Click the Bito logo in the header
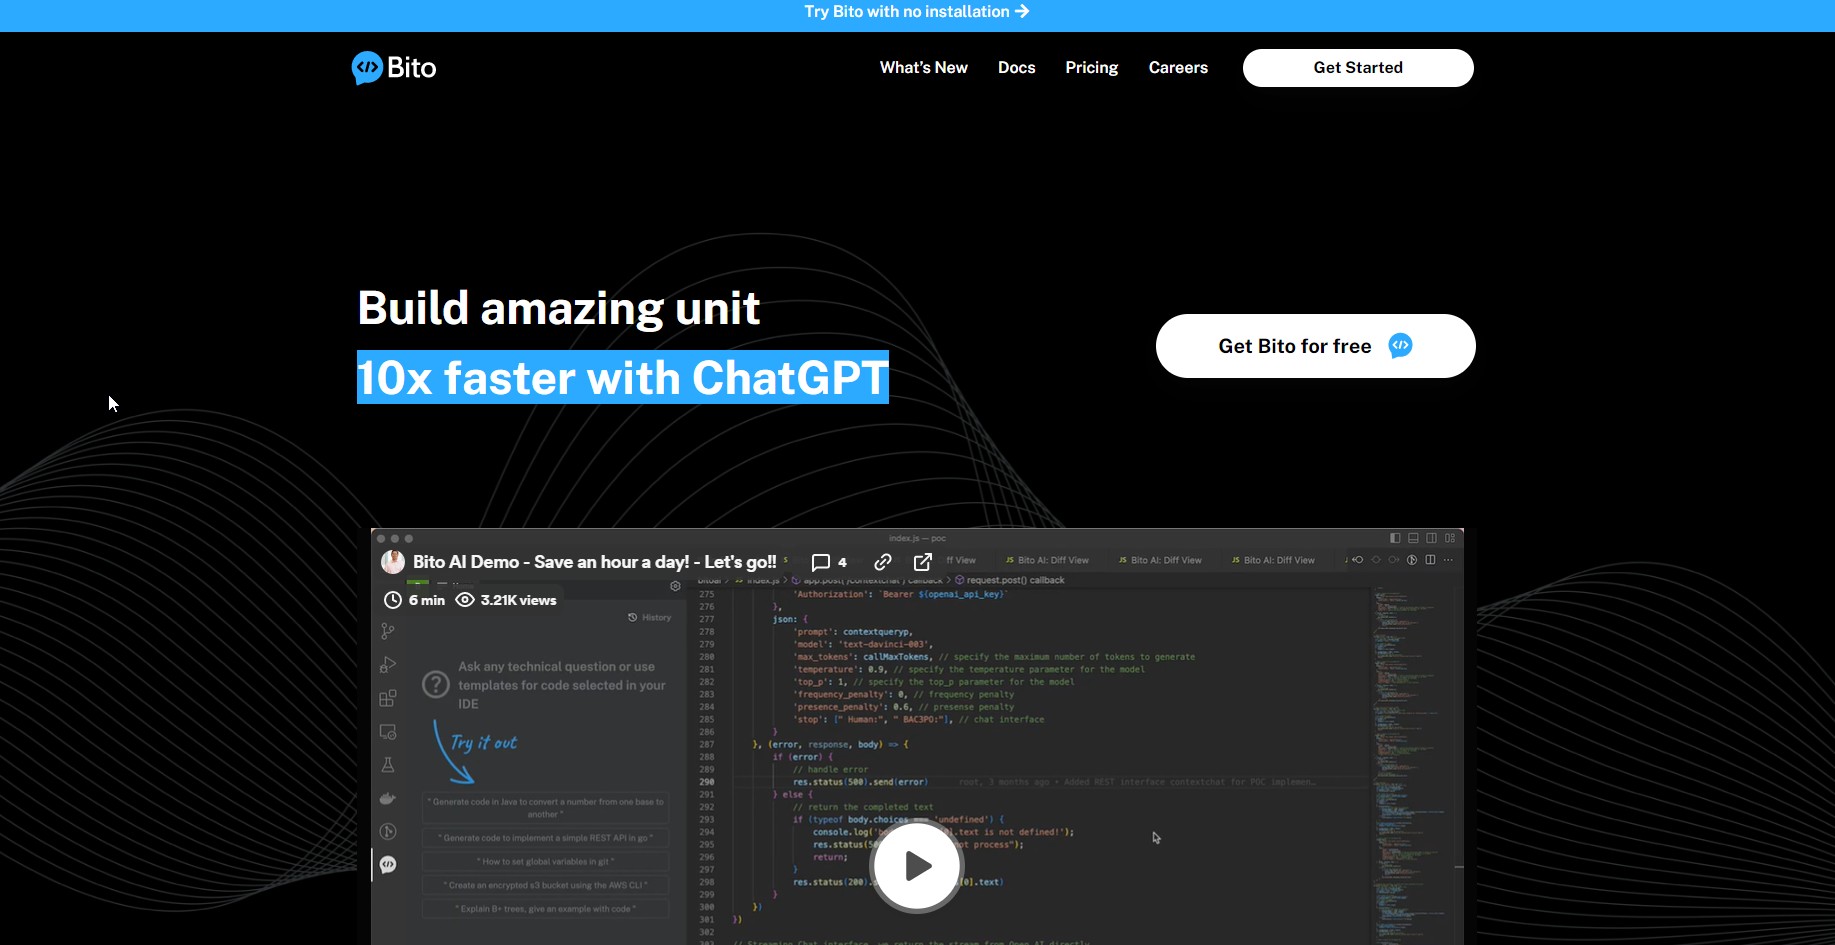Screen dimensions: 1835x945 (394, 68)
